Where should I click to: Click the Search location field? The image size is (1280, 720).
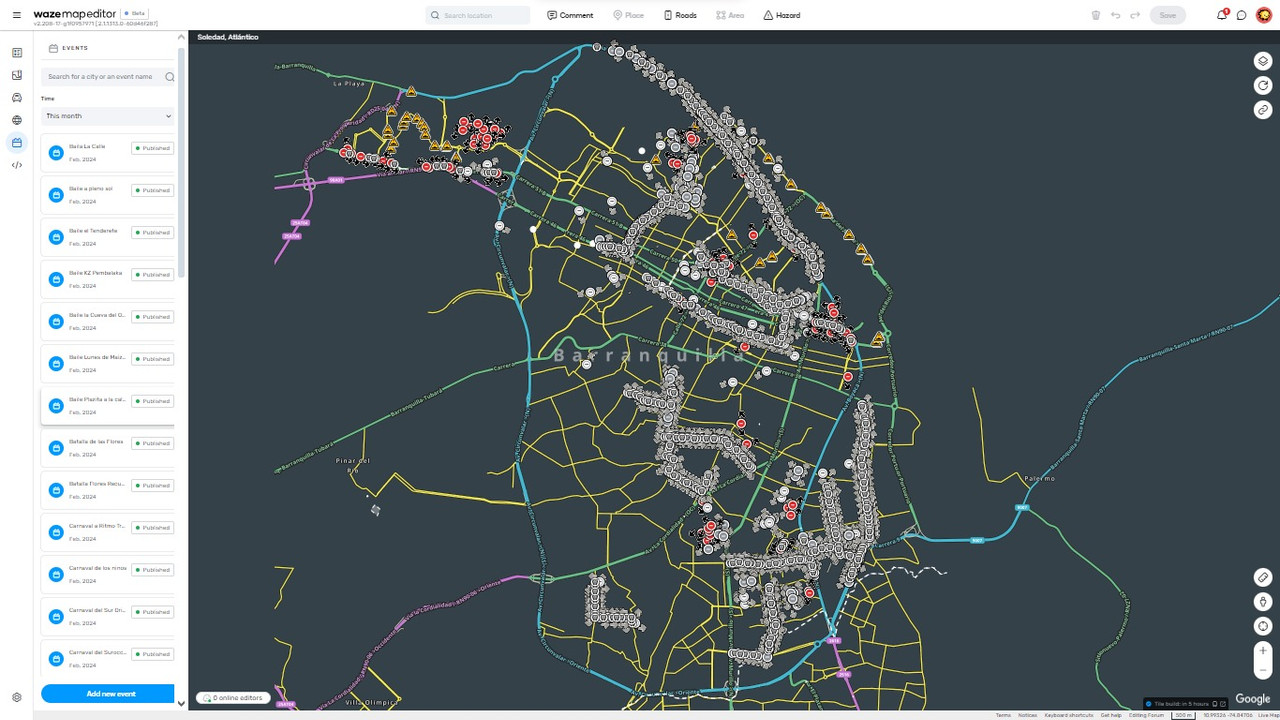click(478, 15)
